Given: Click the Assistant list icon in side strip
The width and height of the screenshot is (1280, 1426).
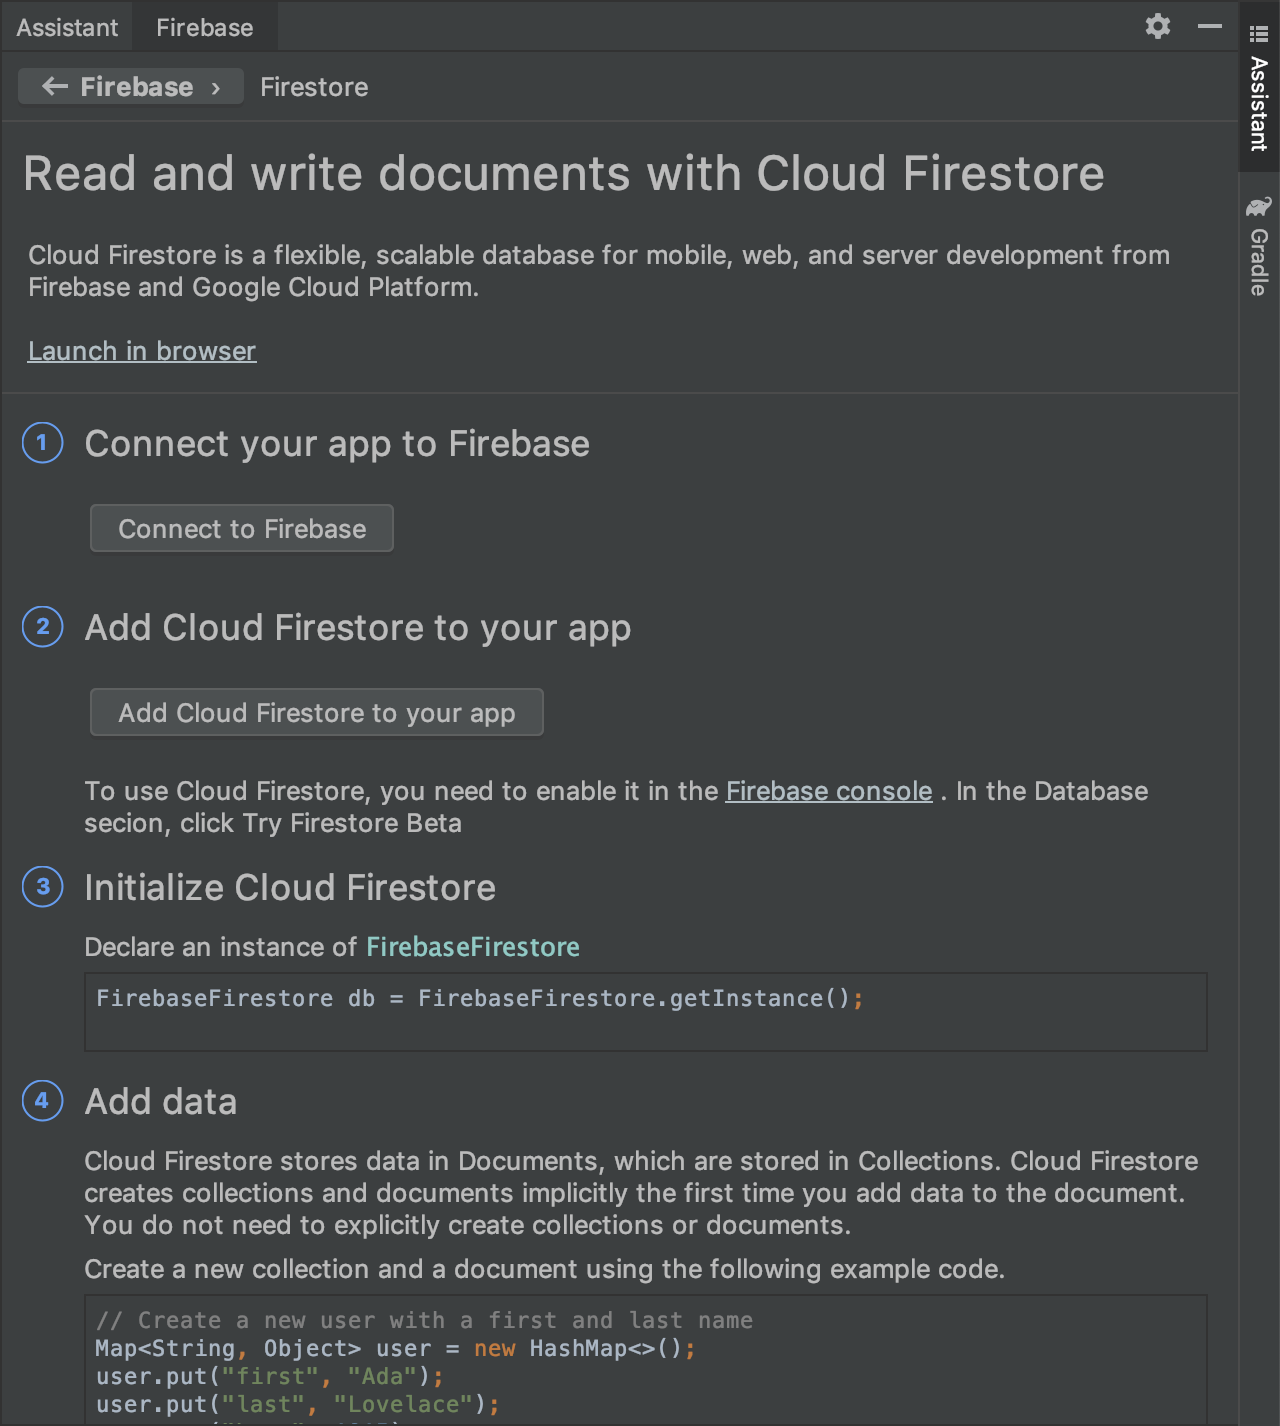Looking at the screenshot, I should [1259, 34].
